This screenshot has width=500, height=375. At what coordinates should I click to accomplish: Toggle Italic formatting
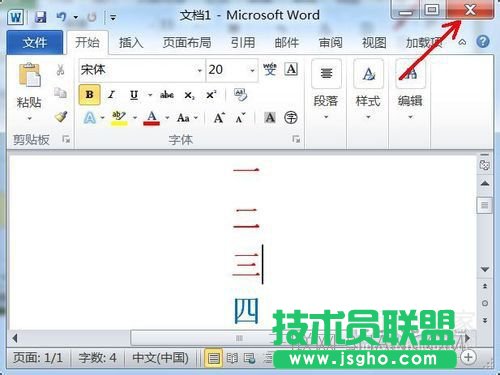pyautogui.click(x=111, y=95)
